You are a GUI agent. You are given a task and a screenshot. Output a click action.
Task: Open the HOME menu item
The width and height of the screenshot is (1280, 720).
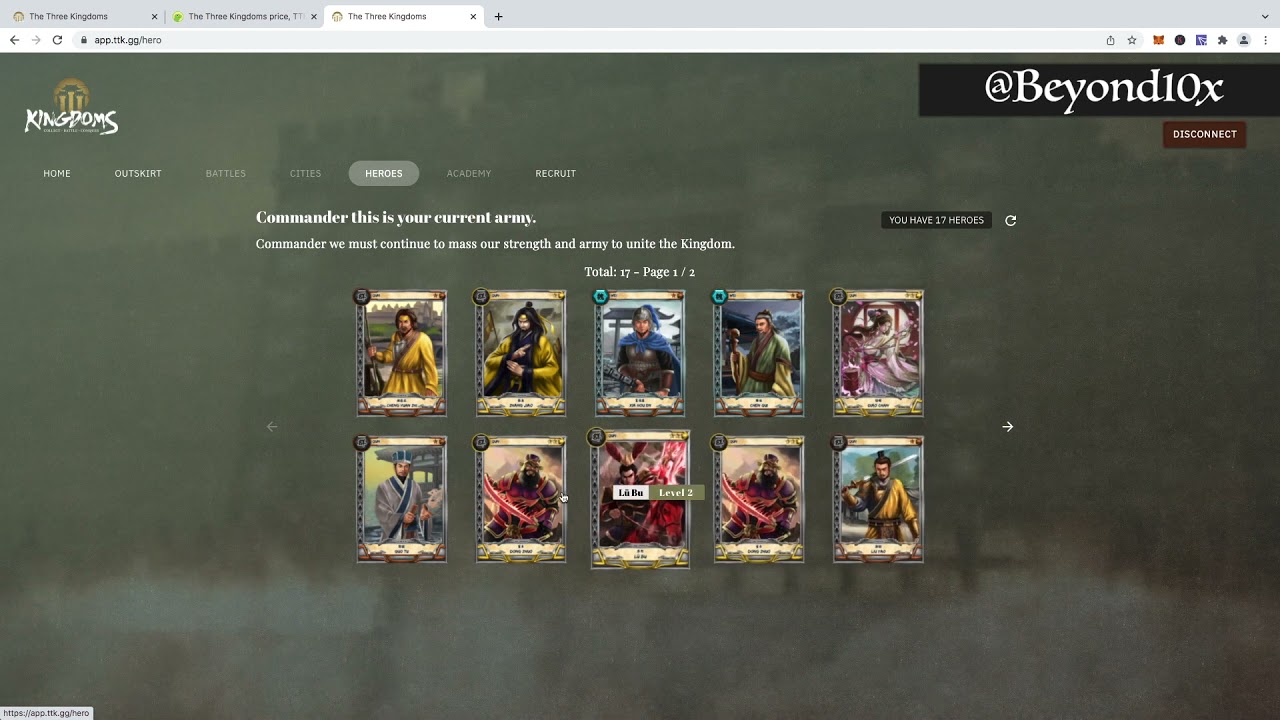coord(57,173)
